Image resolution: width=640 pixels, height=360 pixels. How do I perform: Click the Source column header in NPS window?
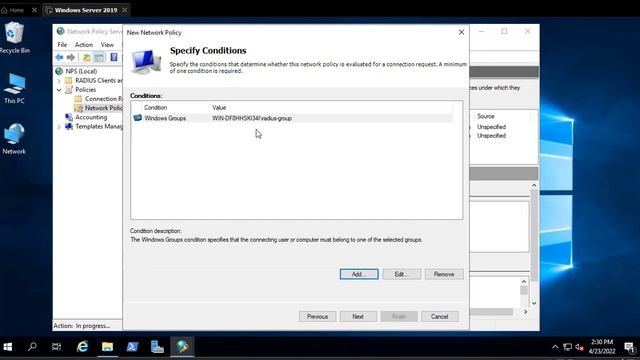click(x=486, y=116)
